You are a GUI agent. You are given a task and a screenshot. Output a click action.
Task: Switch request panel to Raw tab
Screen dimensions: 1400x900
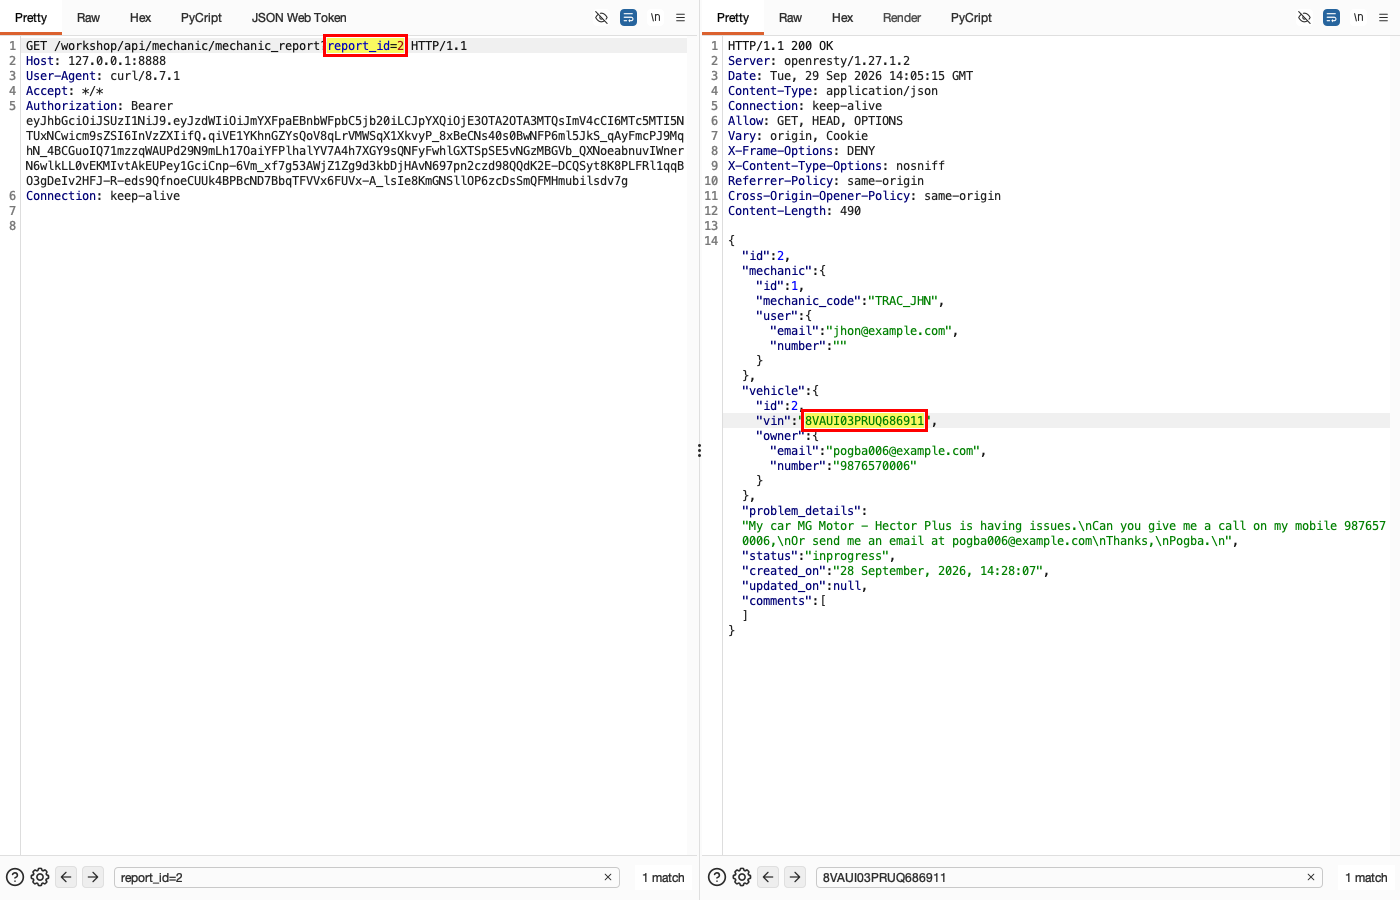(x=88, y=18)
